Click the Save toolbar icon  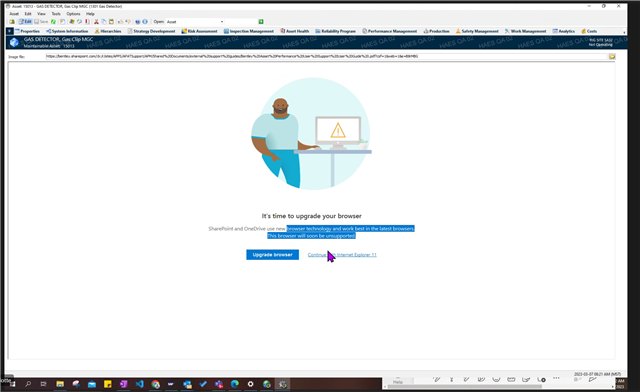tap(41, 22)
